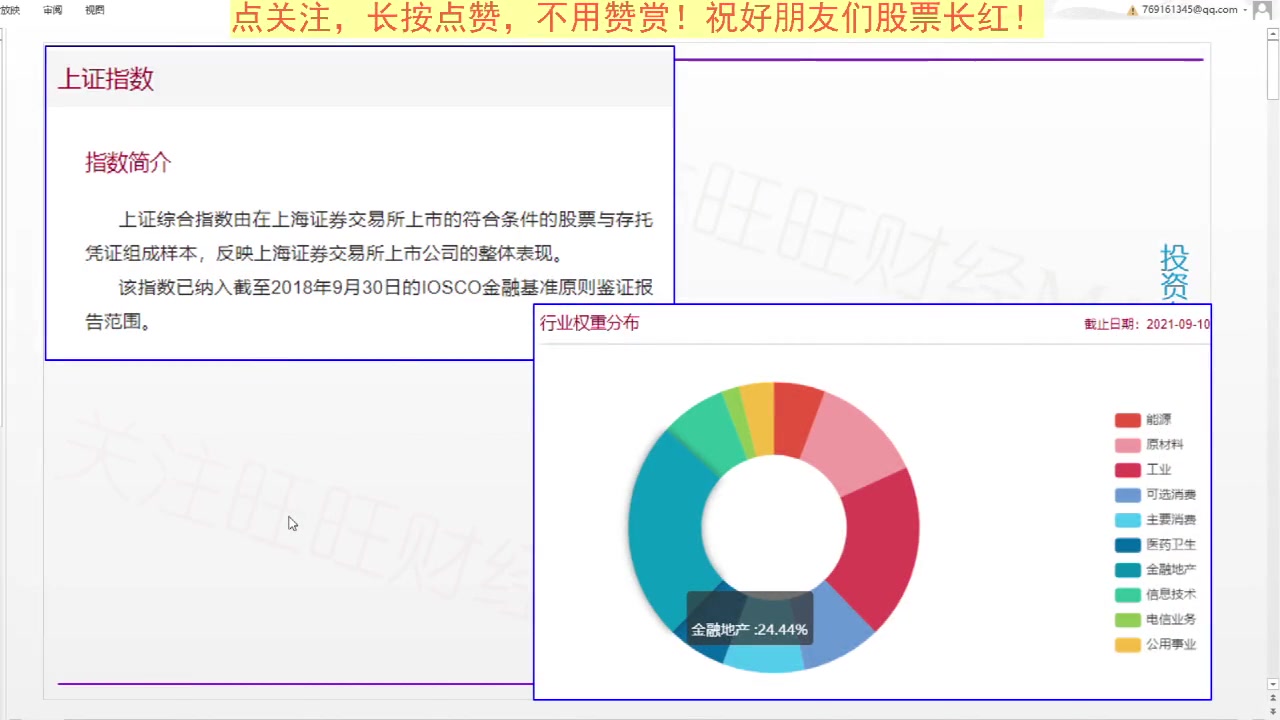Click the 指数简介 subheading
The width and height of the screenshot is (1280, 720).
128,162
